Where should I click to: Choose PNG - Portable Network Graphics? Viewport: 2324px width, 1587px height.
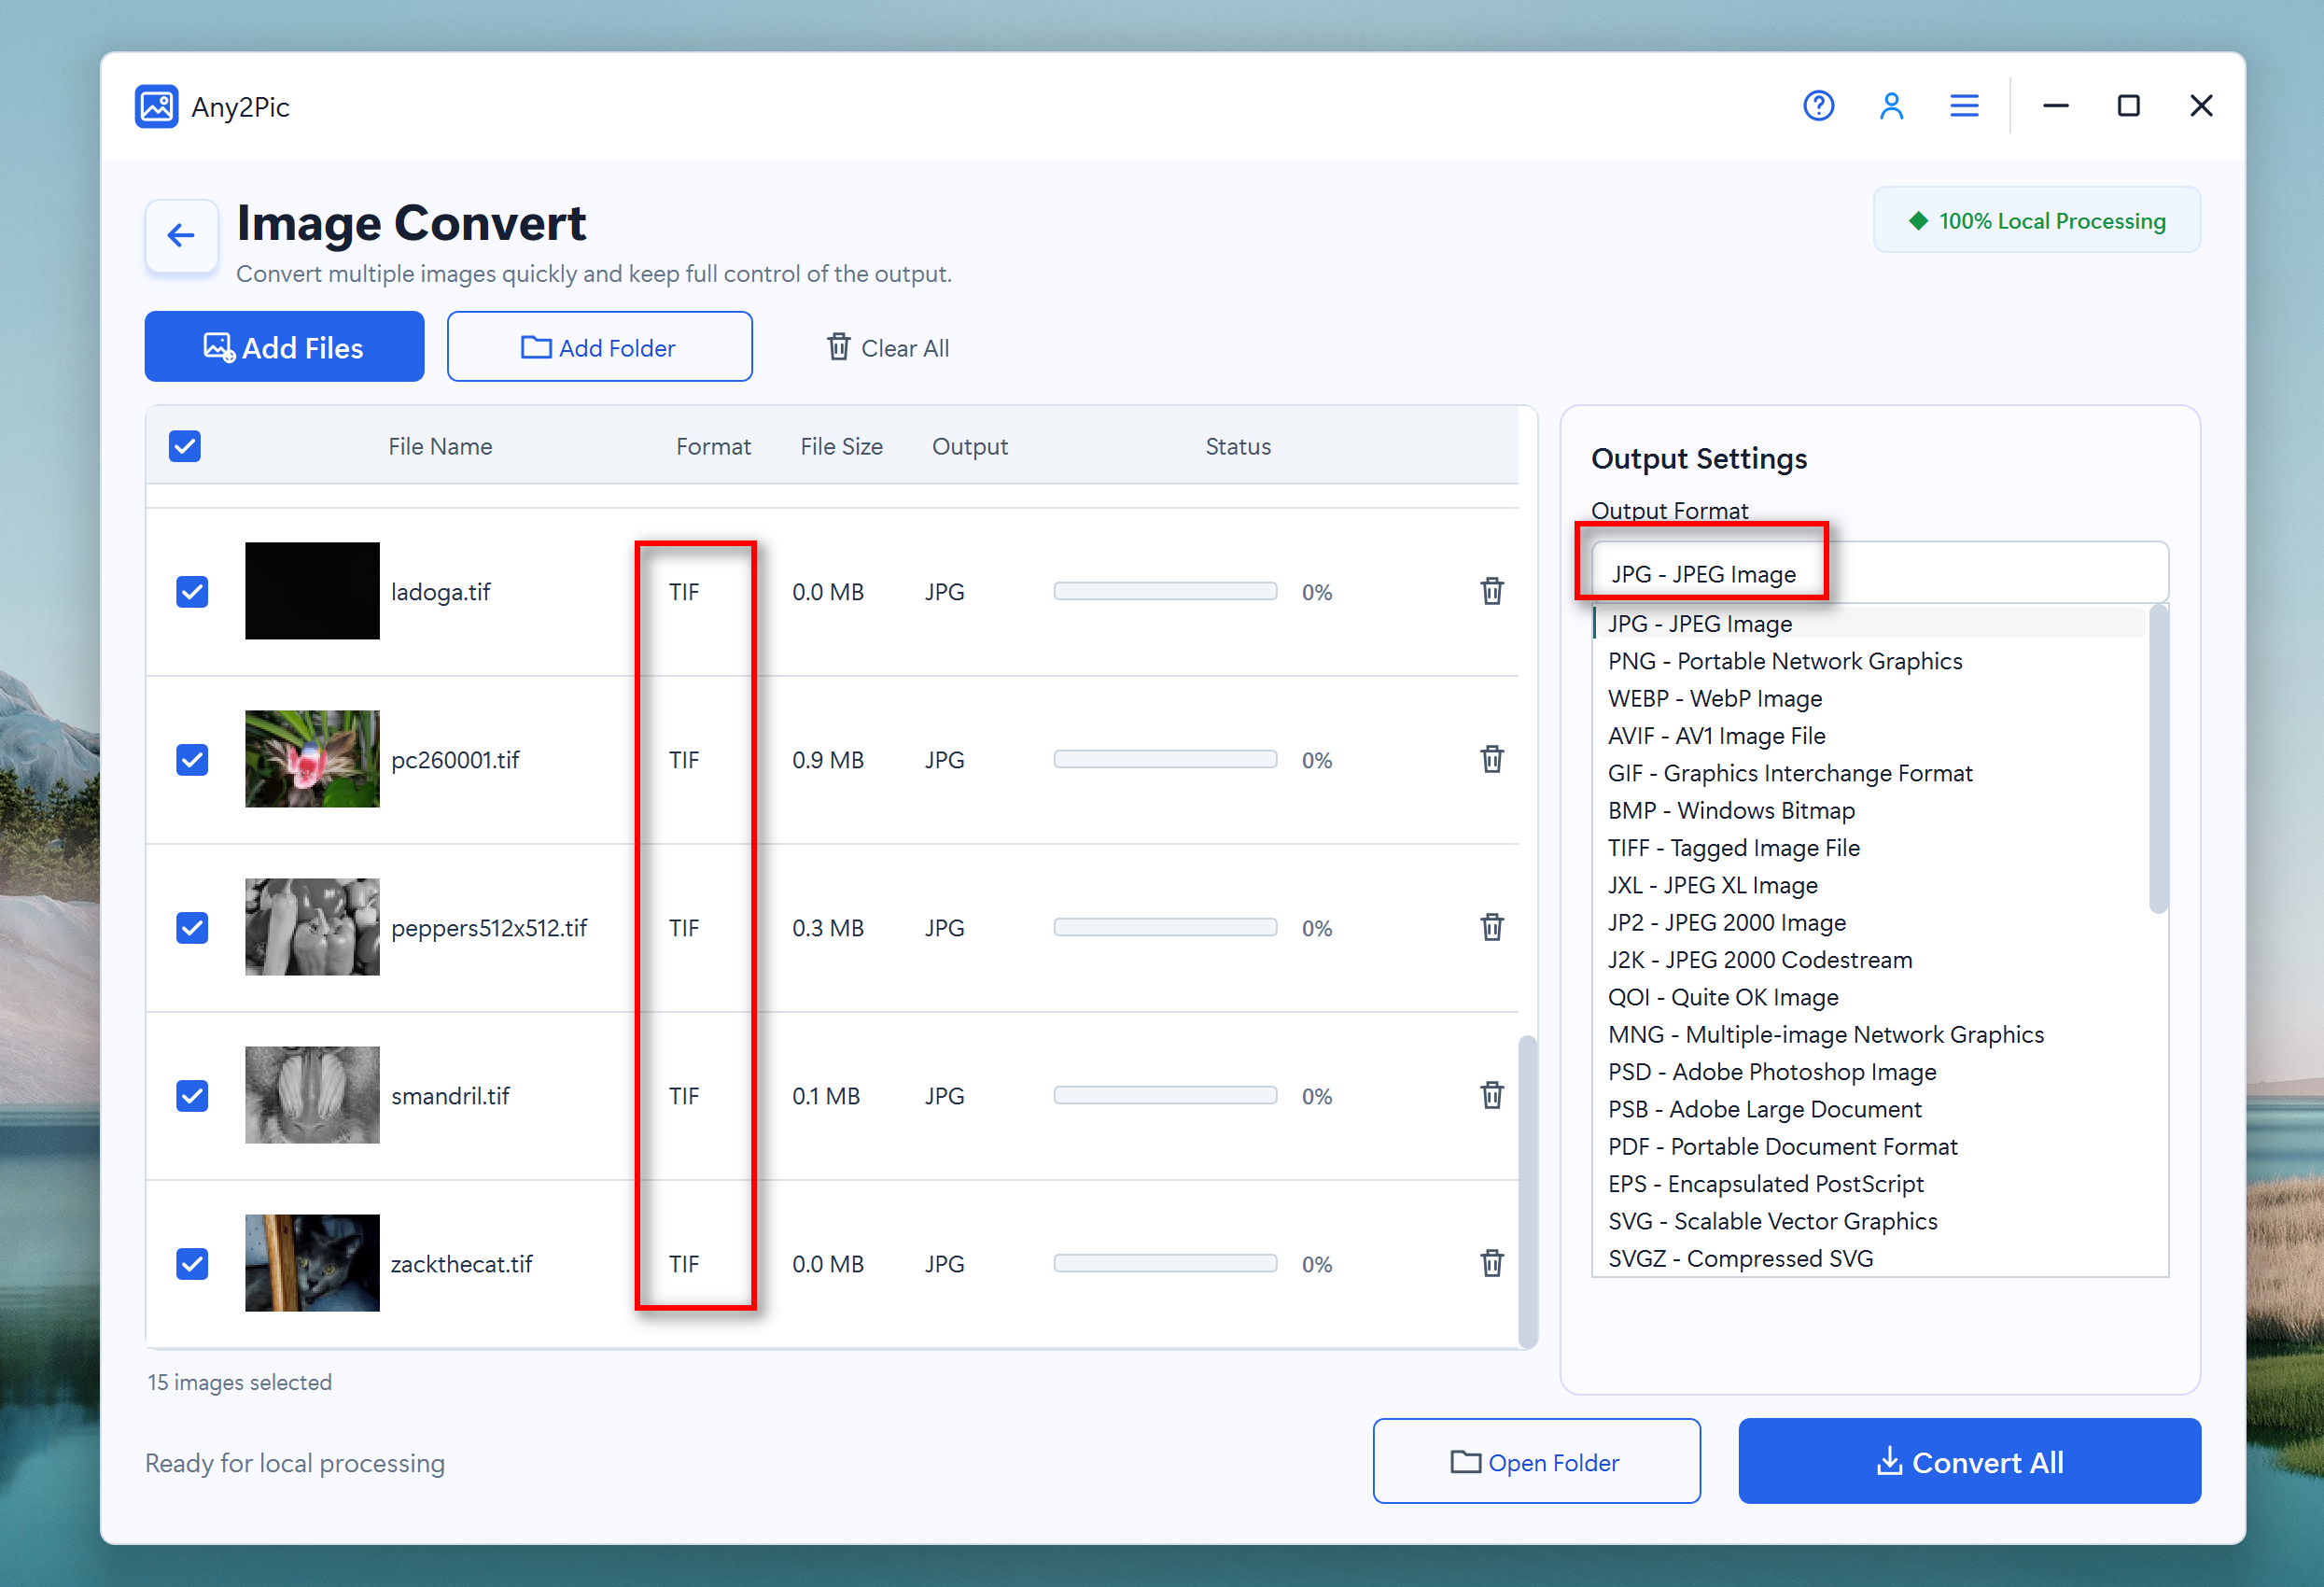pyautogui.click(x=1870, y=661)
